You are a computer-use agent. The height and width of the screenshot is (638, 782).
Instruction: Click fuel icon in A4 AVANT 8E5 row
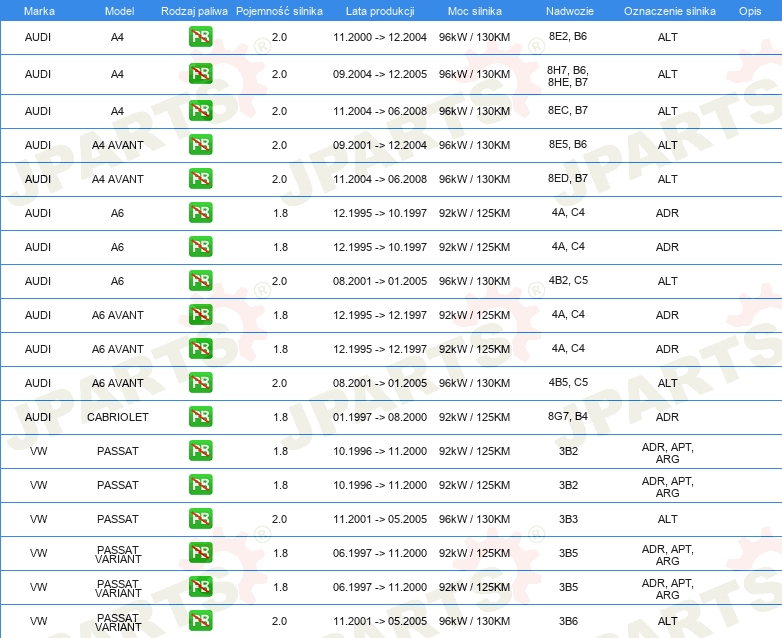pyautogui.click(x=200, y=145)
